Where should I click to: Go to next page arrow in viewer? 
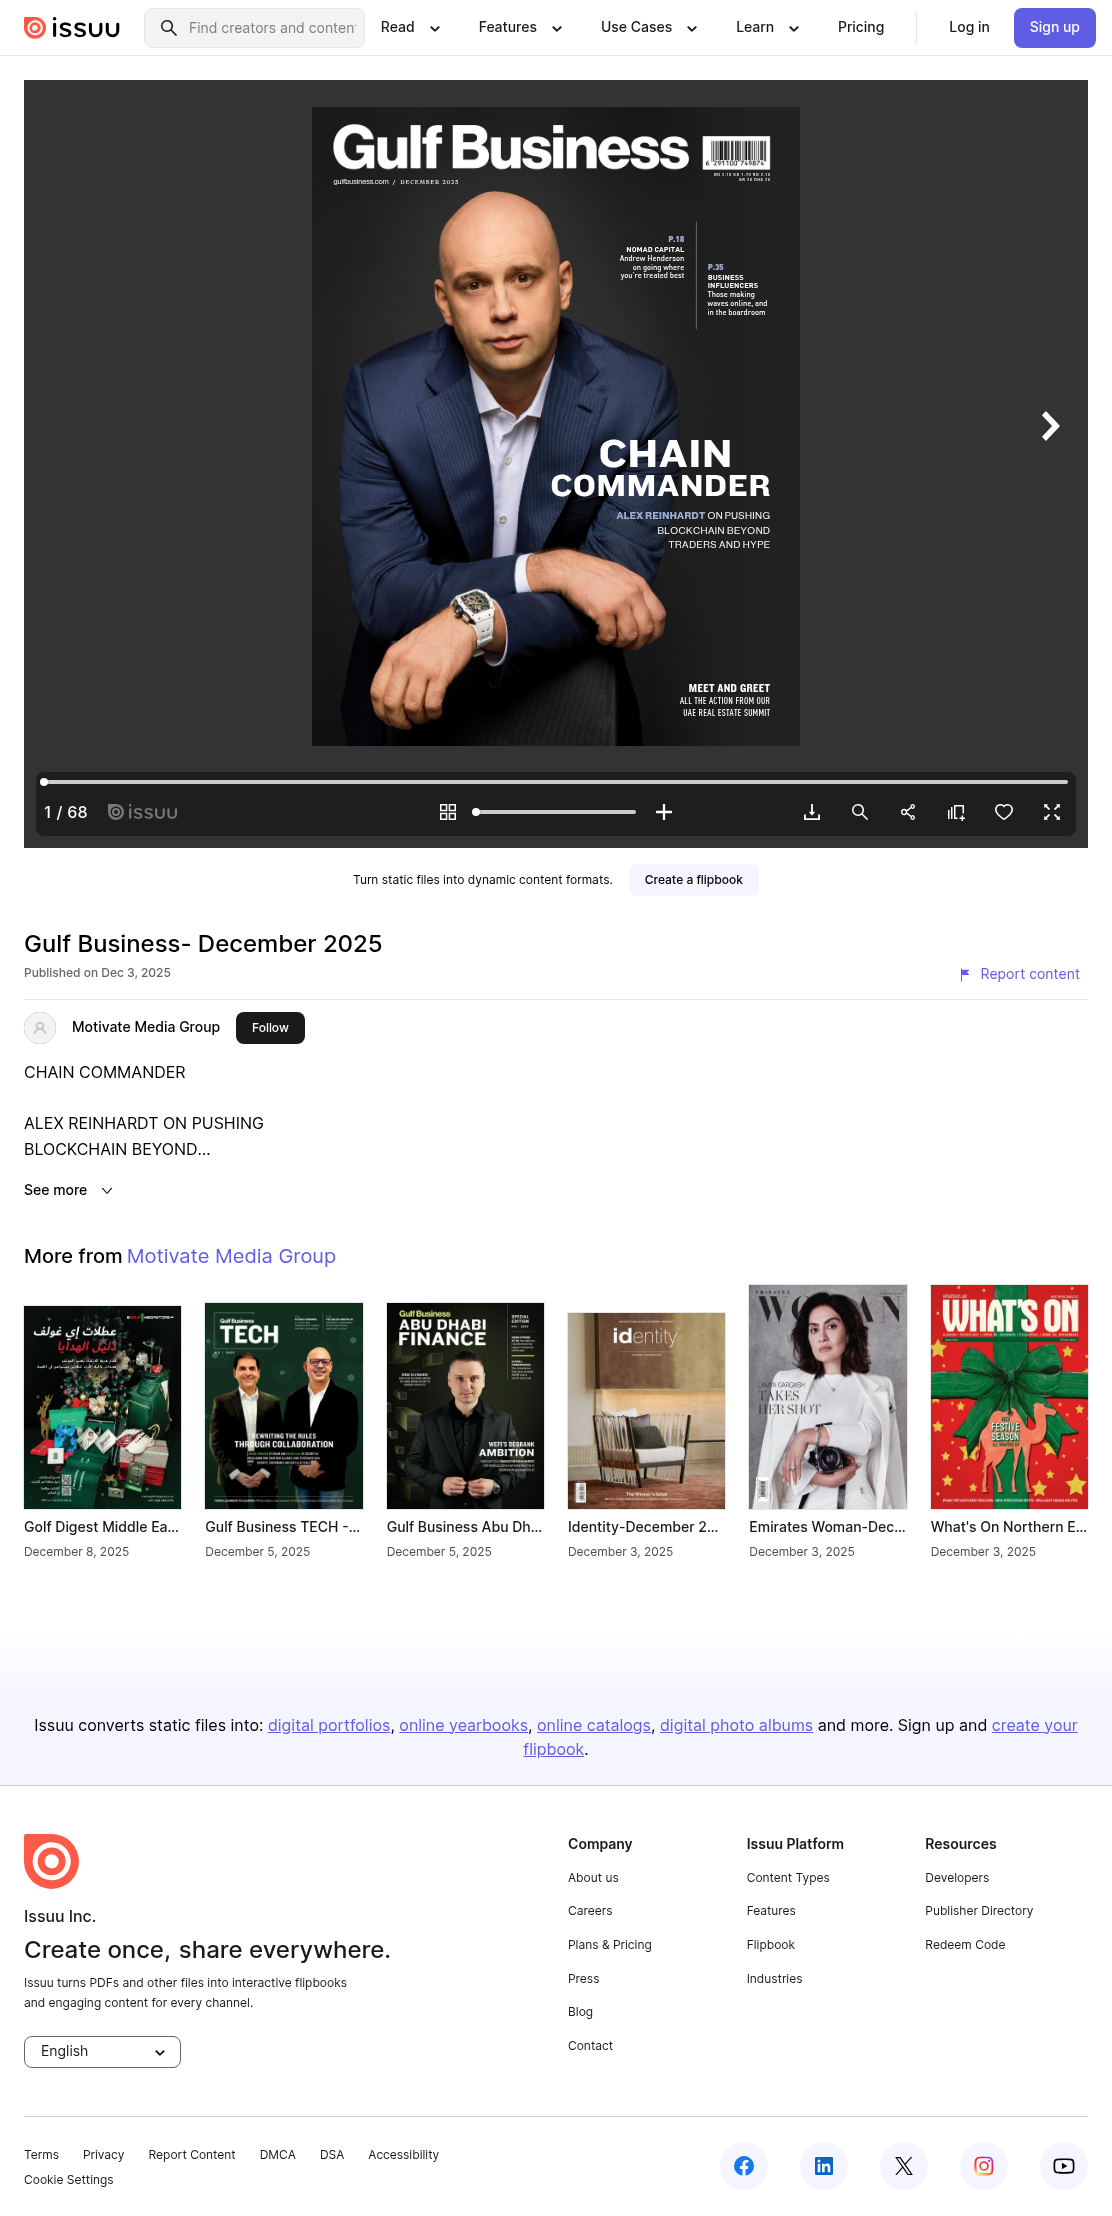[1050, 426]
